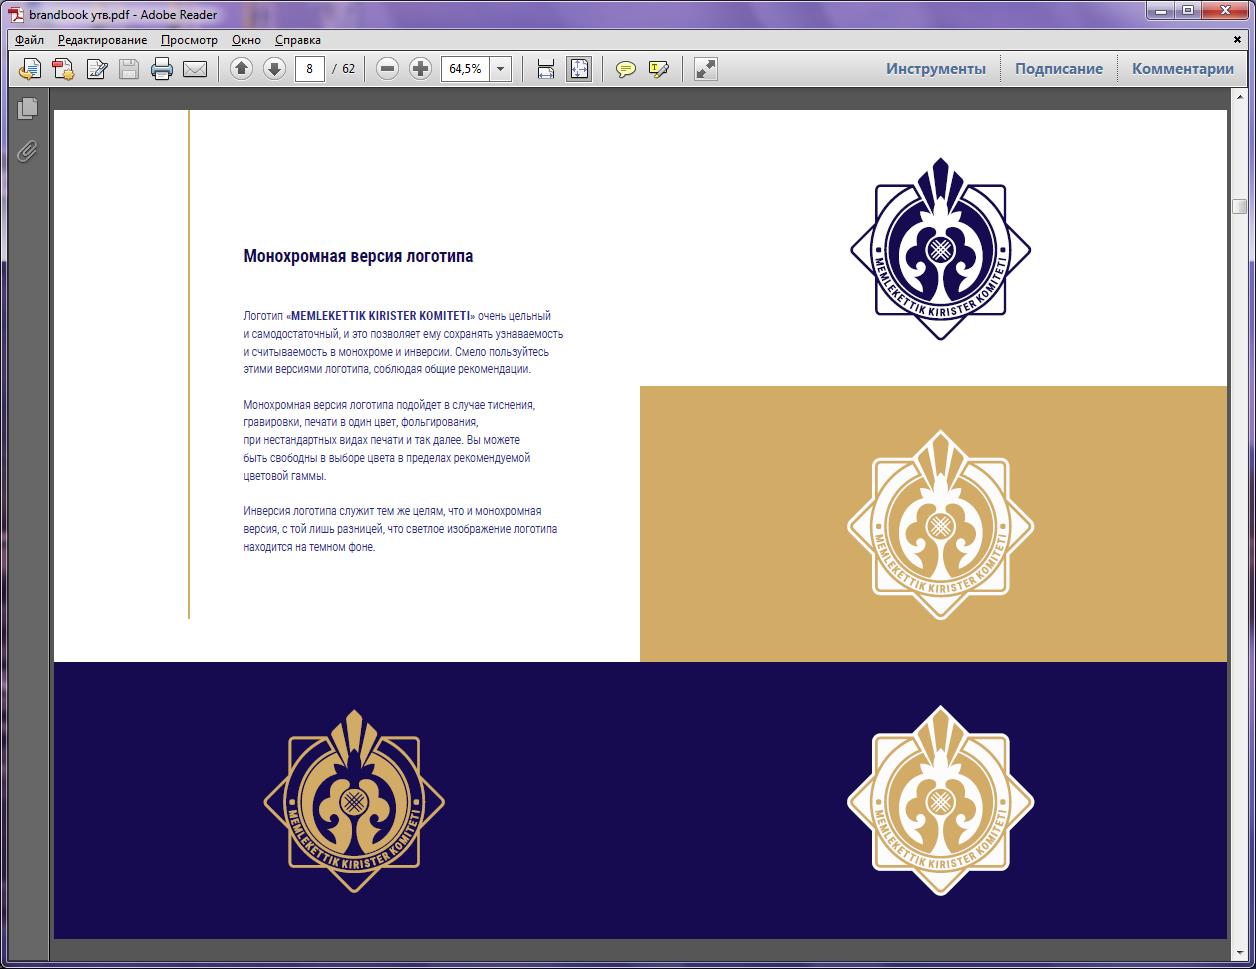Viewport: 1256px width, 969px height.
Task: Zoom out with the minus button
Action: tap(388, 69)
